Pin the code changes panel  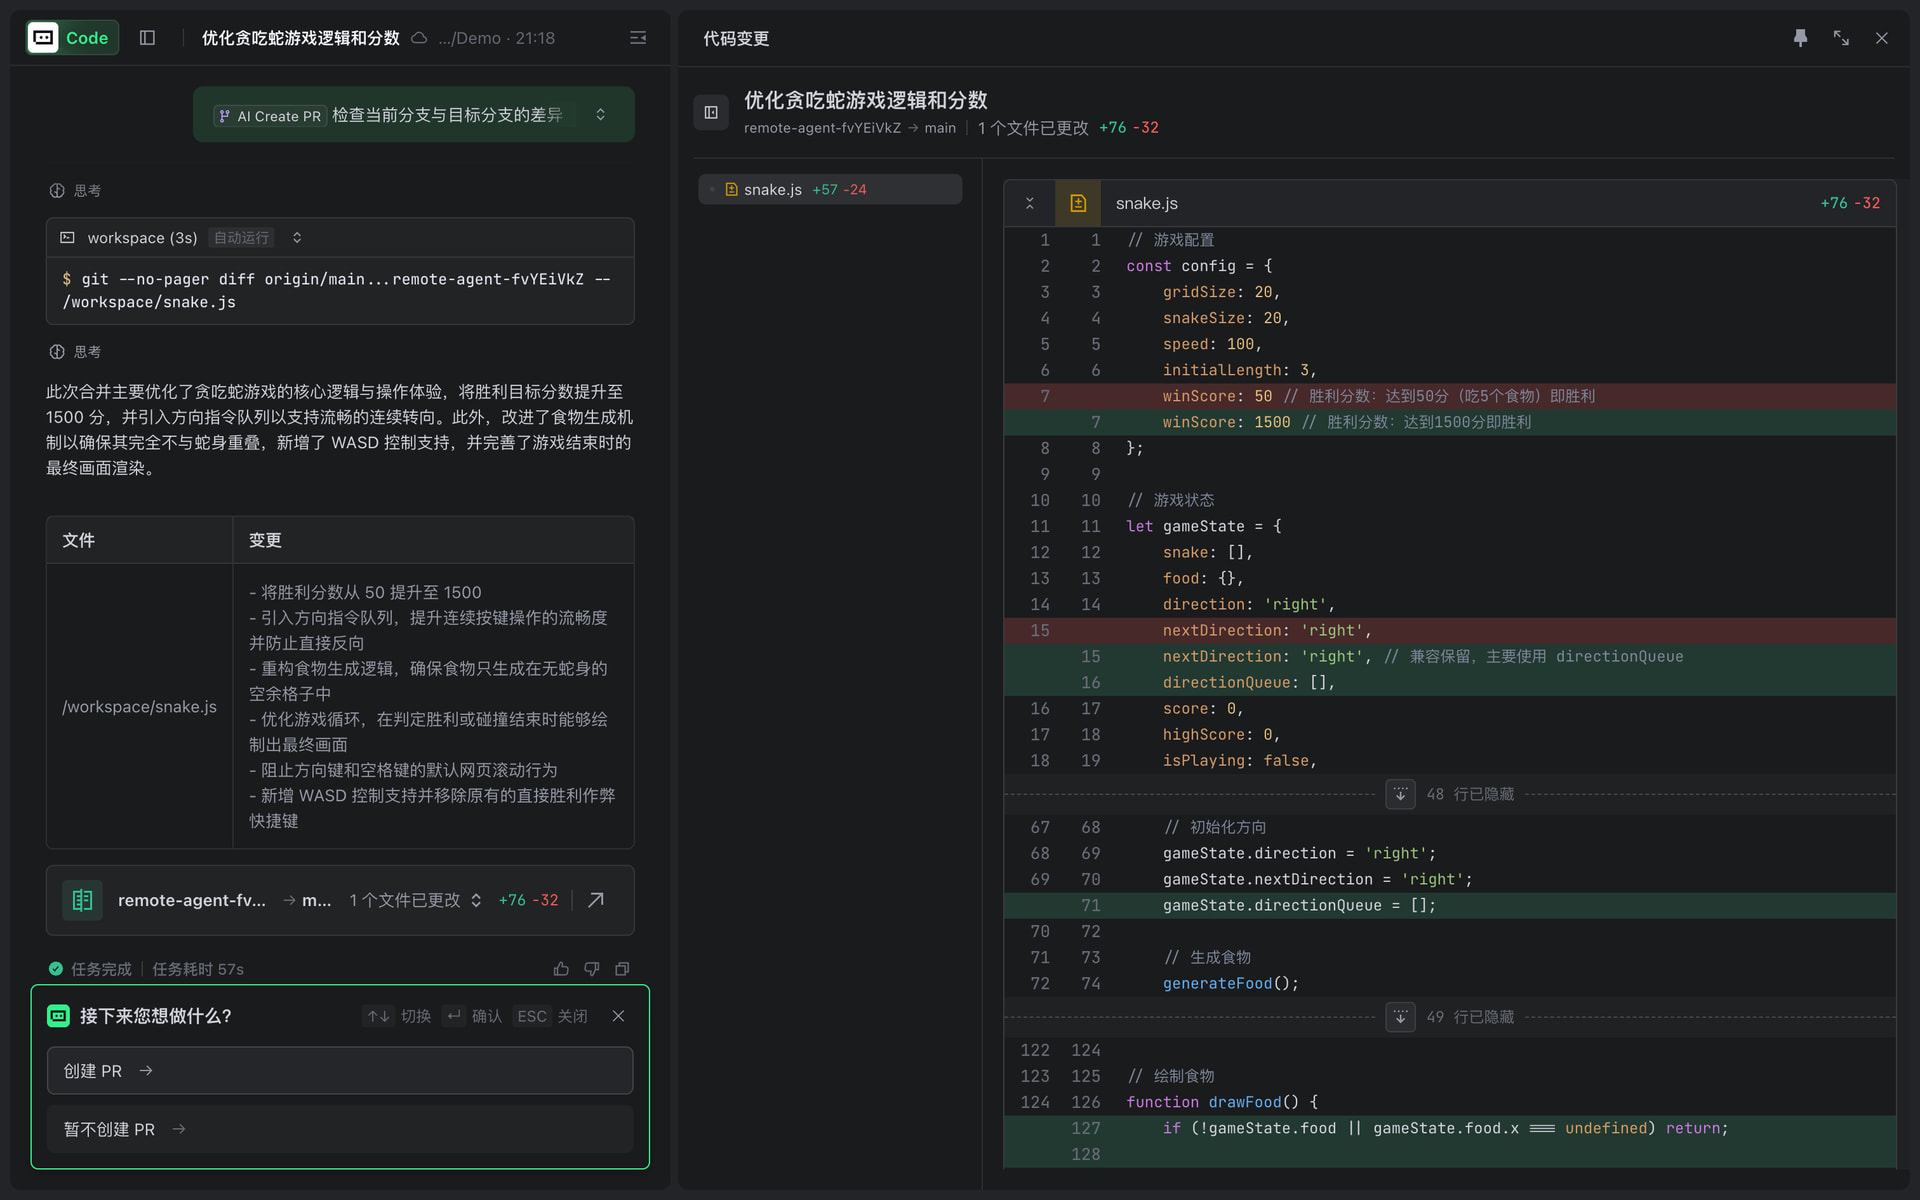pyautogui.click(x=1800, y=38)
